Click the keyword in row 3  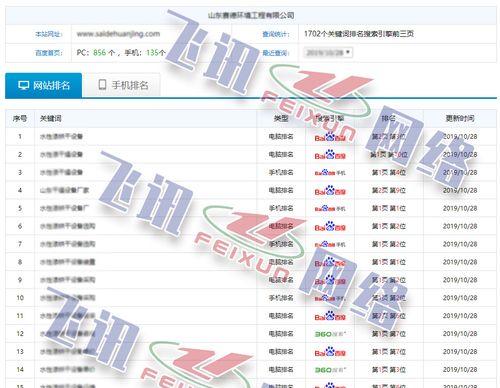pos(61,172)
